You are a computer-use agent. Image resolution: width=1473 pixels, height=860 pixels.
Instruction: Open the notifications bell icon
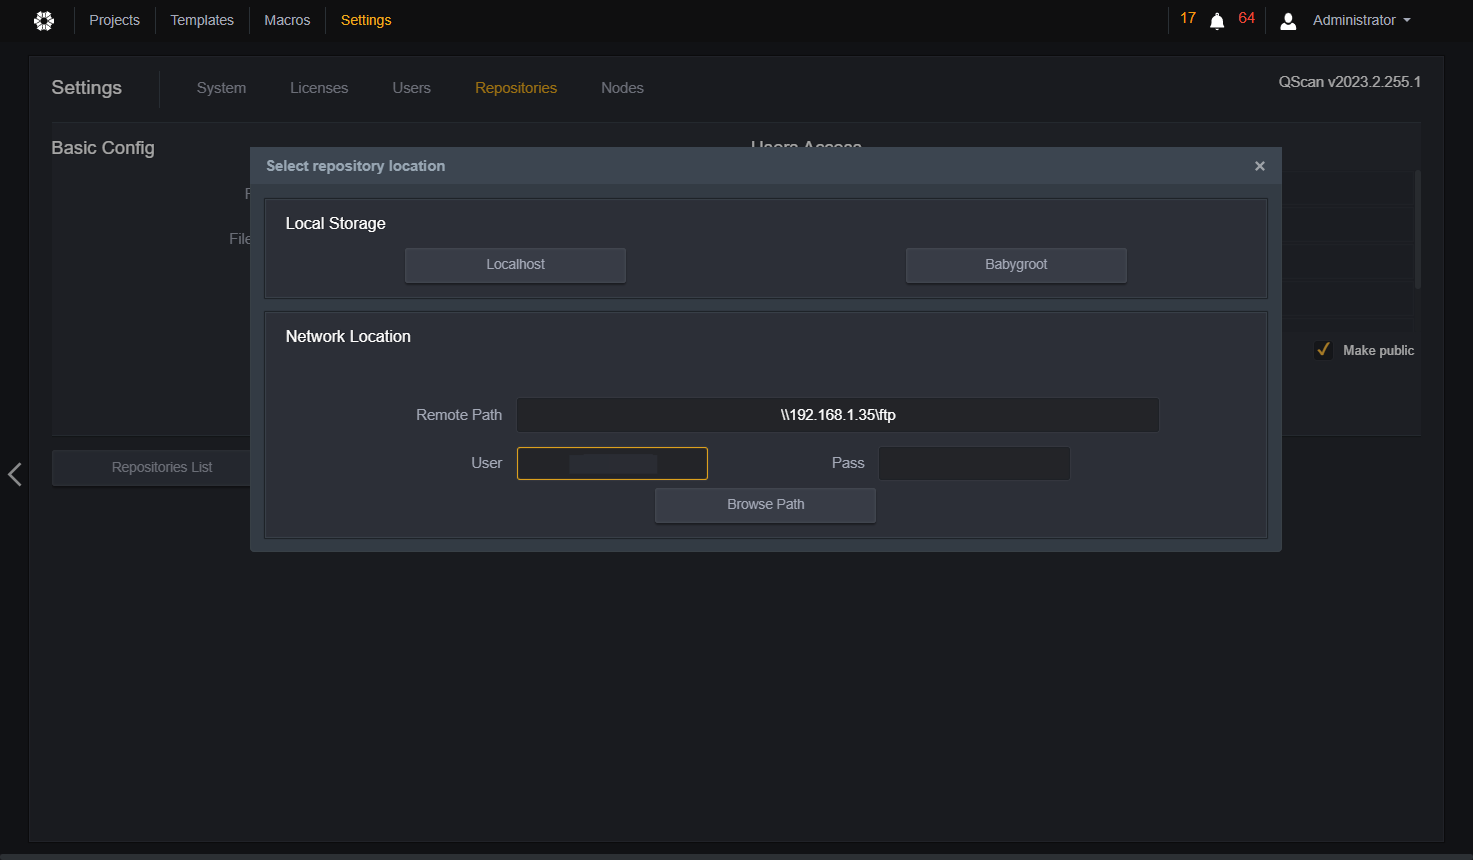1217,21
